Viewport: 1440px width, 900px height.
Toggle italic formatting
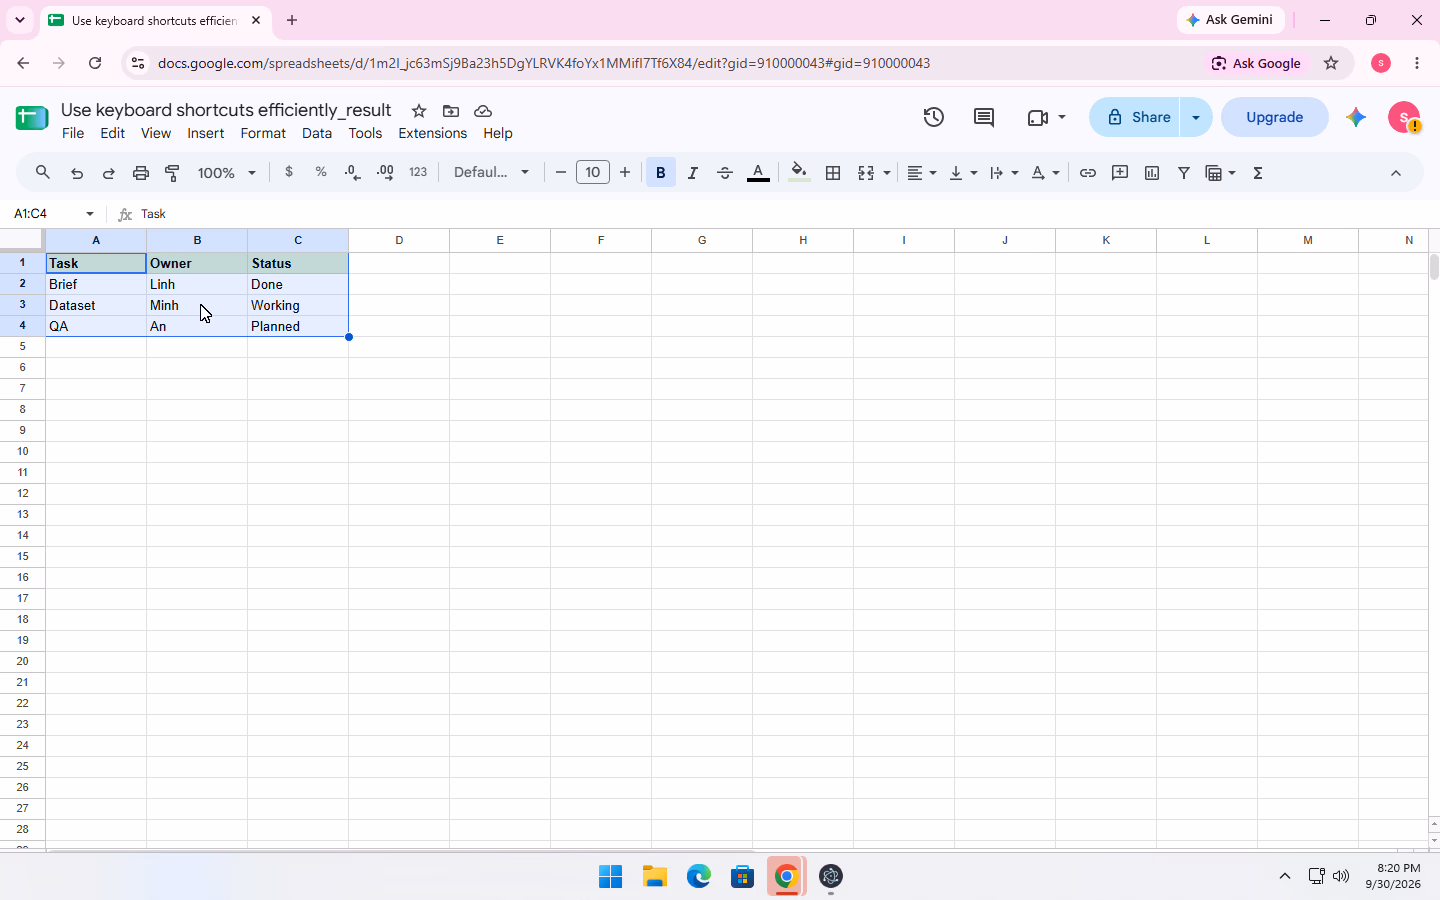tap(693, 173)
